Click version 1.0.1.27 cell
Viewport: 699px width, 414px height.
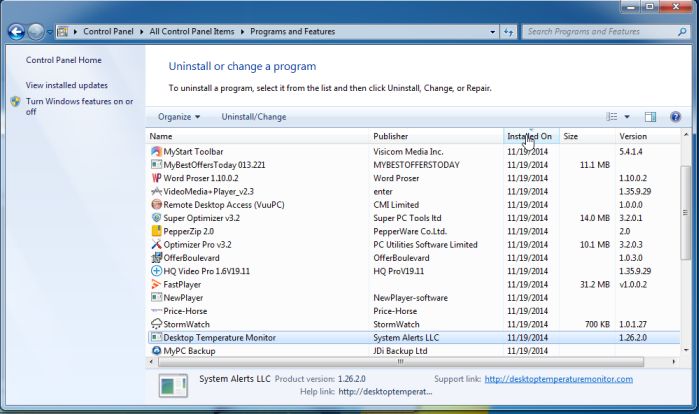click(x=633, y=324)
